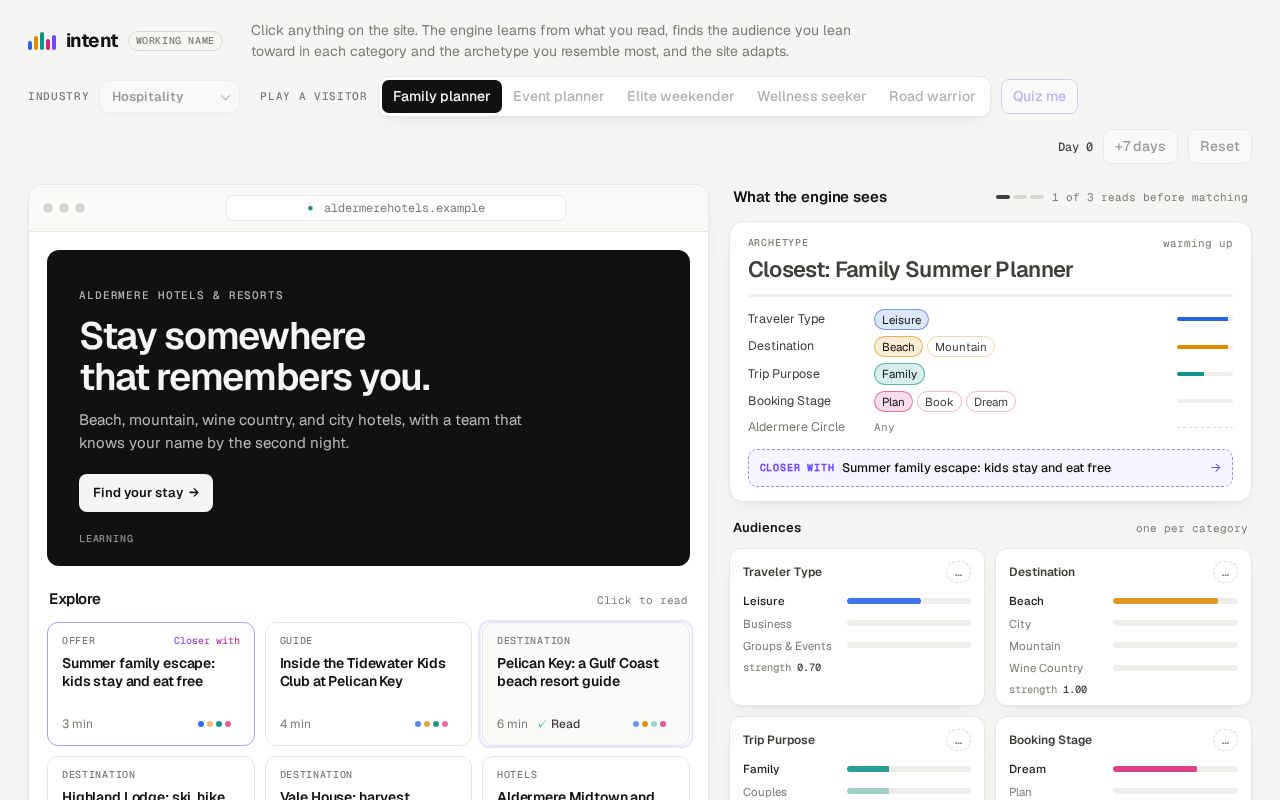Select the Family trip purpose chip
The height and width of the screenshot is (800, 1280).
(899, 374)
